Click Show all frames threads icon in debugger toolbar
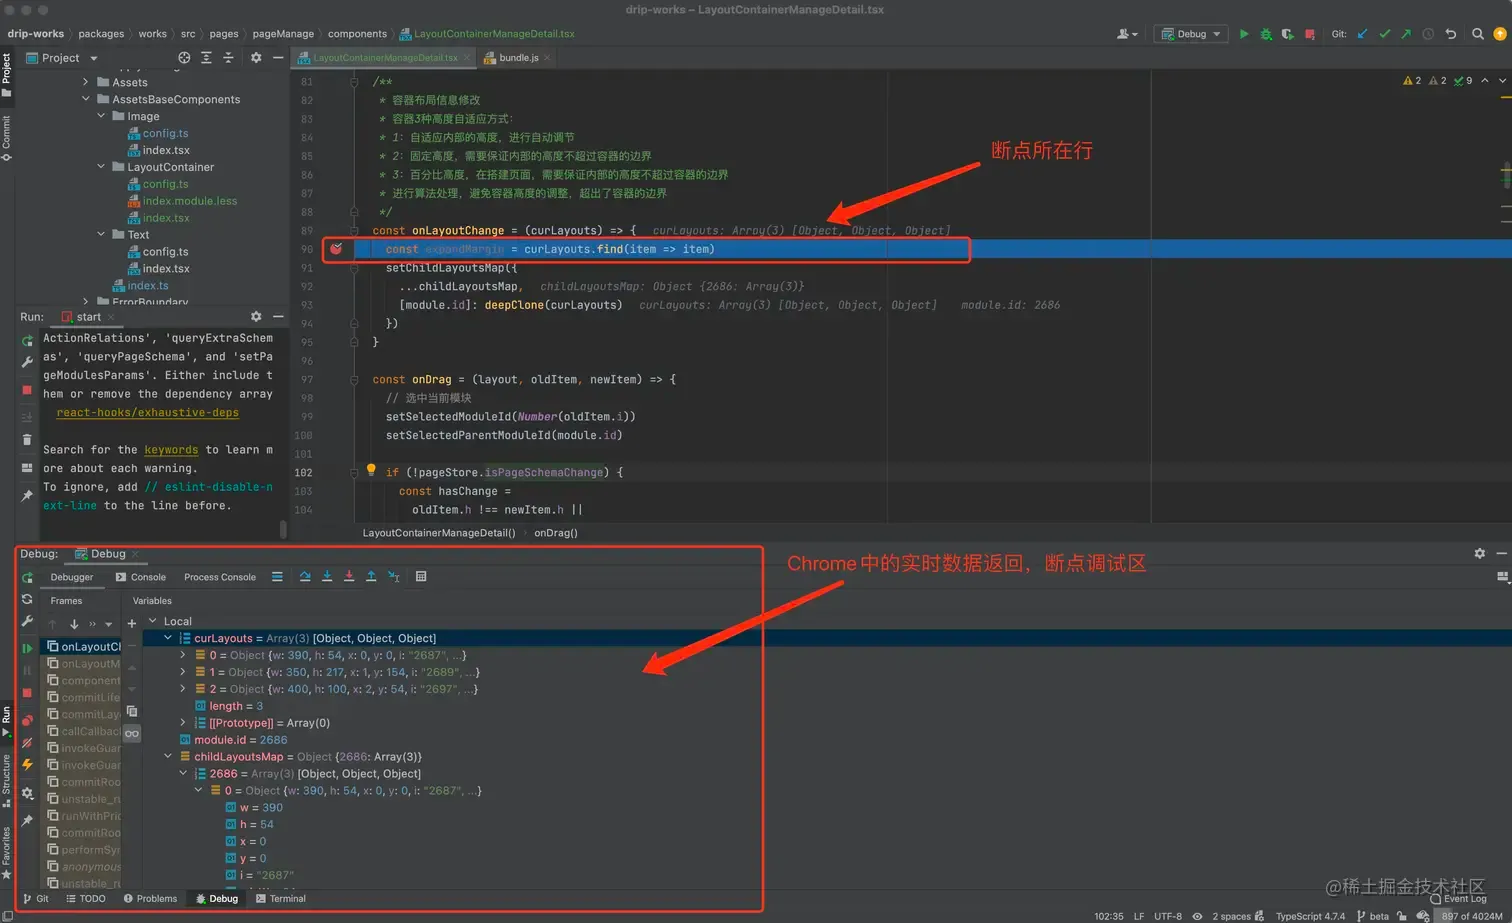Image resolution: width=1512 pixels, height=923 pixels. [277, 576]
